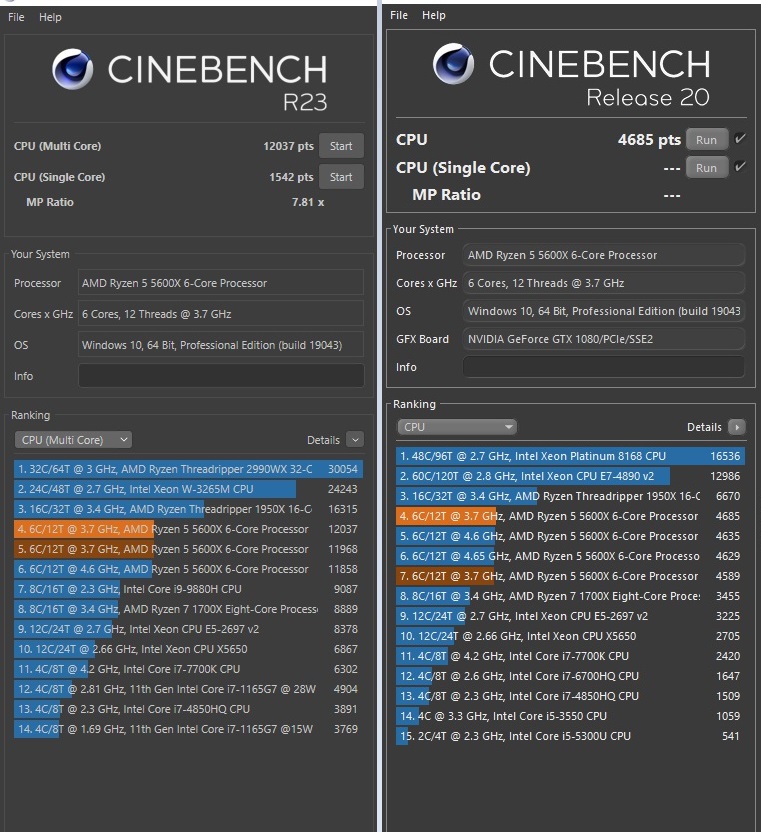Open the File menu in Cinebench R23
Image resolution: width=761 pixels, height=832 pixels.
pyautogui.click(x=18, y=18)
